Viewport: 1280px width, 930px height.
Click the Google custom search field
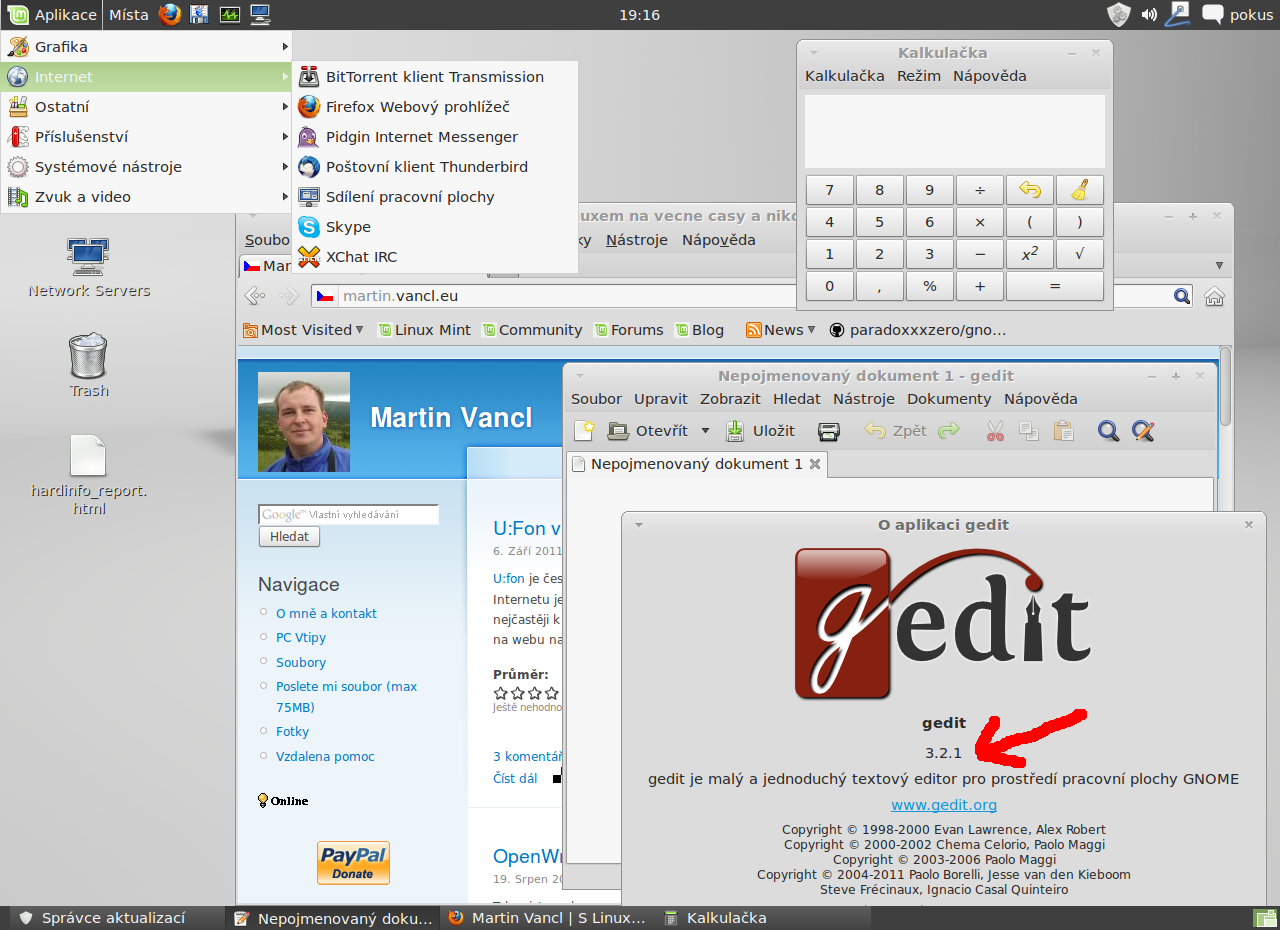click(348, 515)
